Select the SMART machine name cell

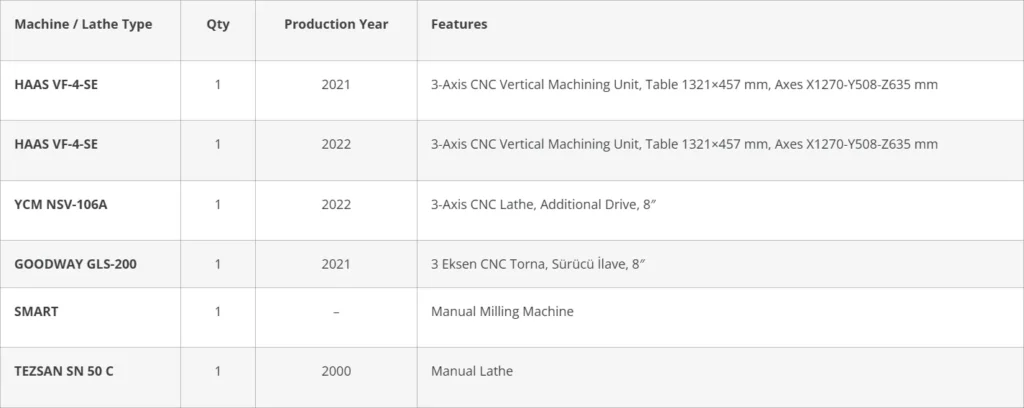(x=37, y=312)
